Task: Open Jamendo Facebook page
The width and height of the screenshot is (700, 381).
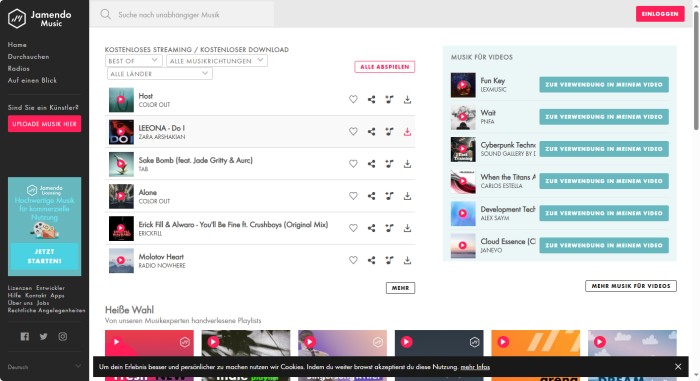Action: [x=25, y=336]
